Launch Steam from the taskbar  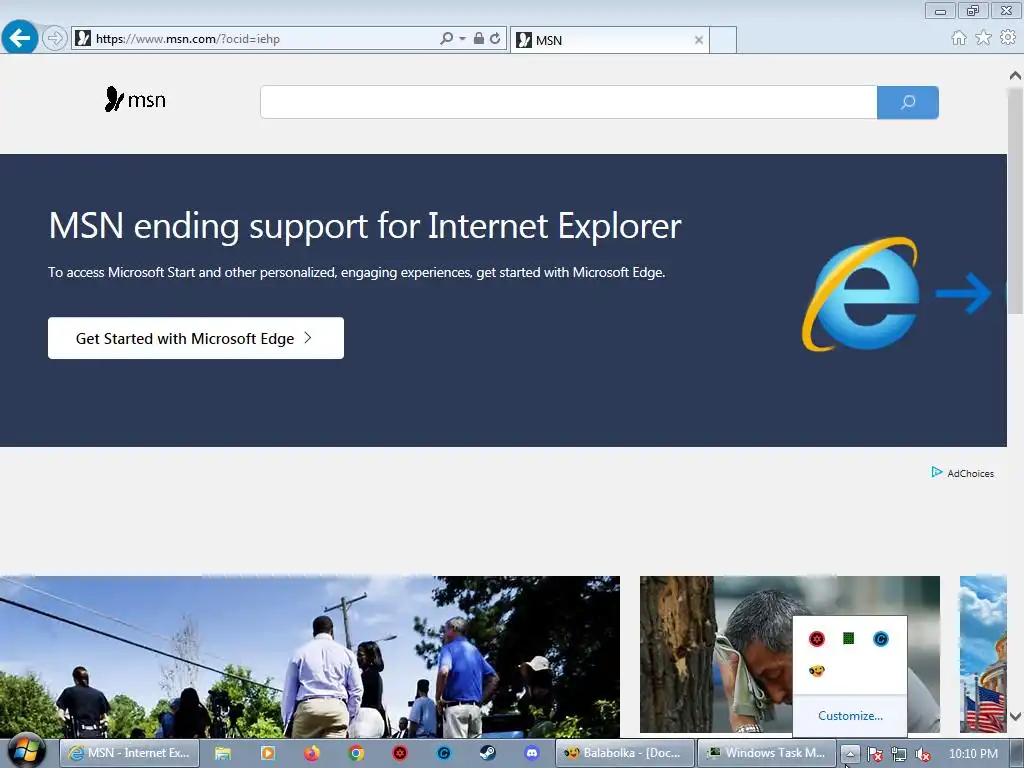[488, 754]
